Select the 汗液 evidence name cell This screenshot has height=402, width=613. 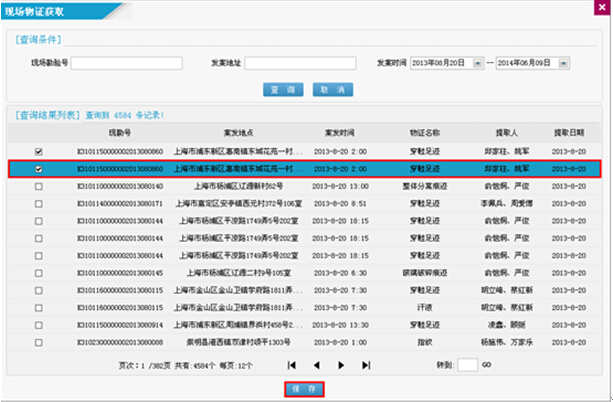(425, 308)
